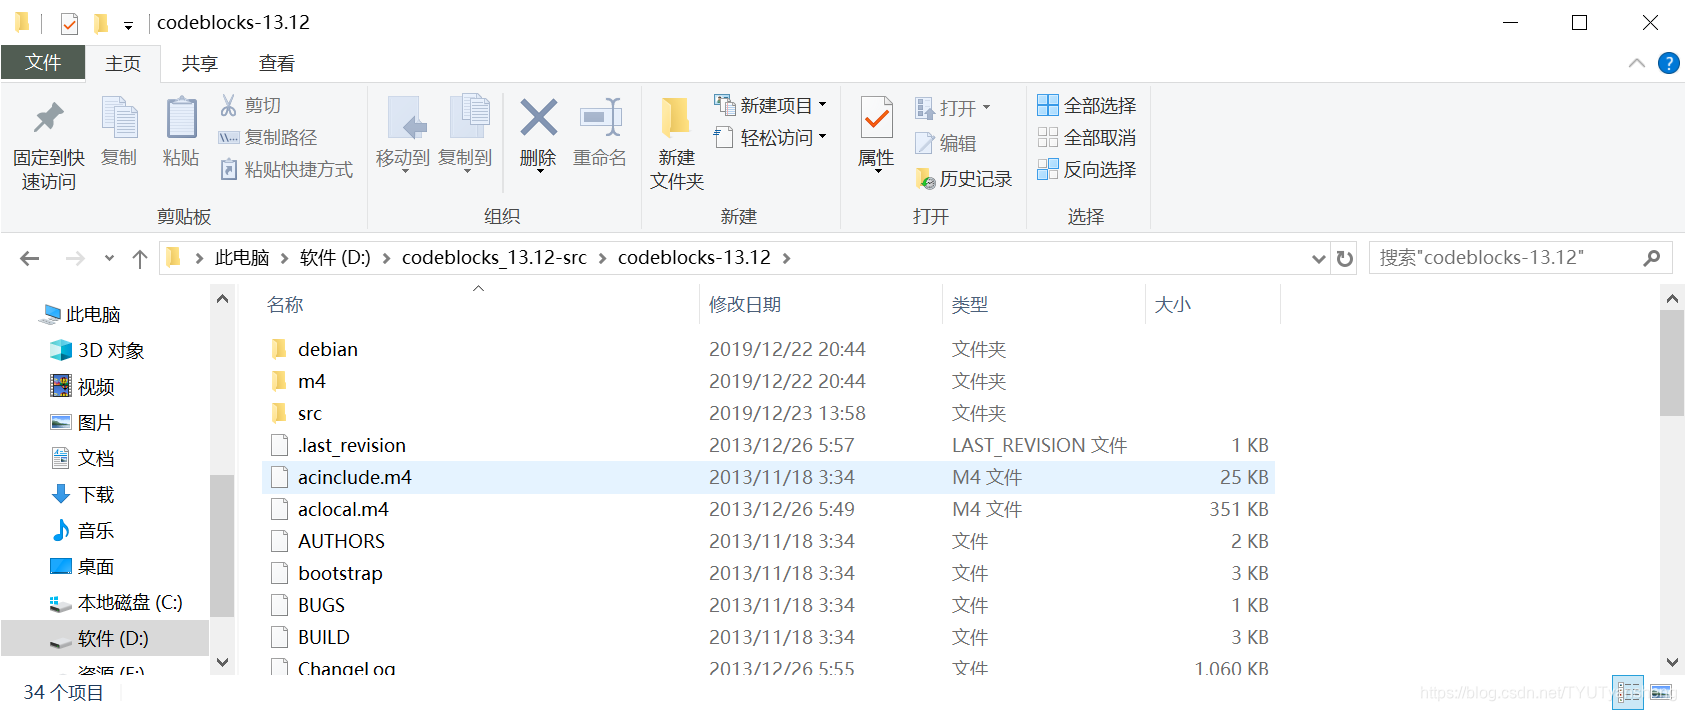Select Documents (文档) in the sidebar

point(83,458)
